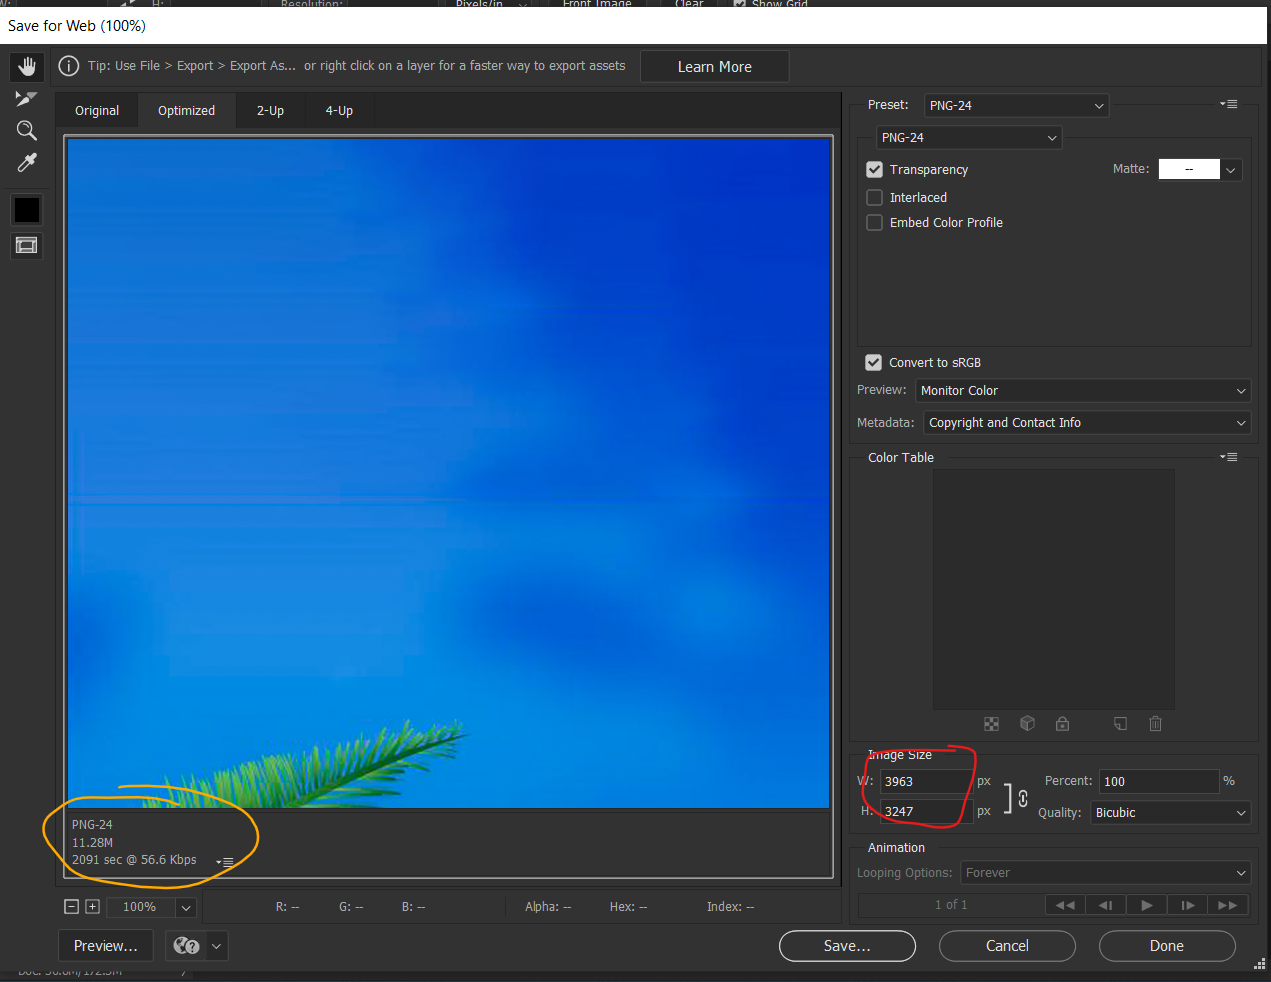Open the Metadata dropdown
This screenshot has width=1271, height=982.
tap(1087, 423)
